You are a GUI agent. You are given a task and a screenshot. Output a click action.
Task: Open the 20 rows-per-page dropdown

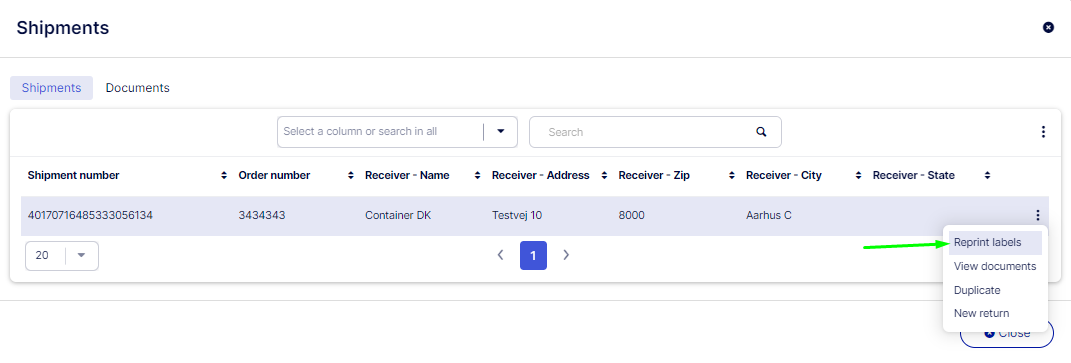coord(62,256)
